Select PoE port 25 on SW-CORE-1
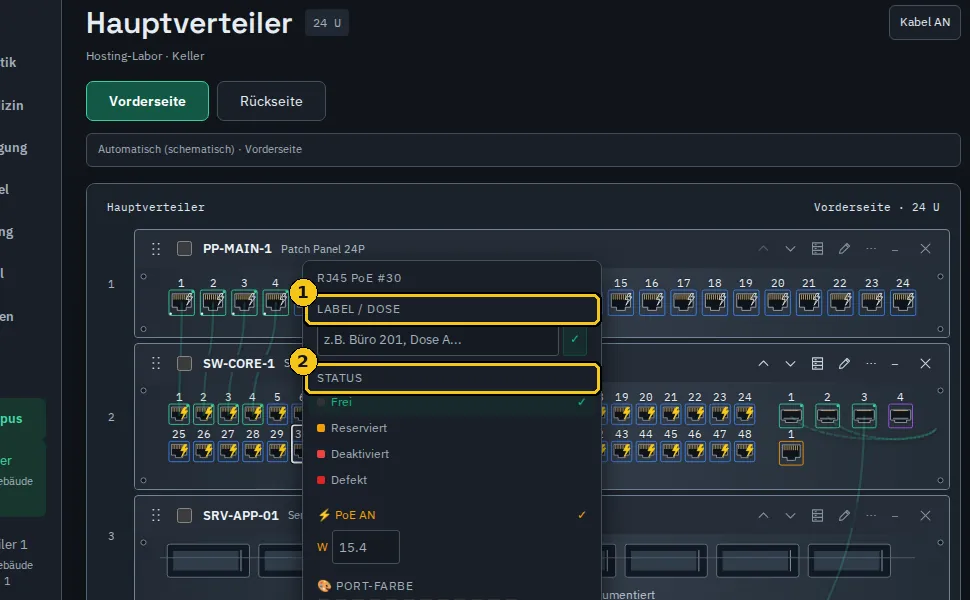The image size is (970, 600). click(179, 452)
